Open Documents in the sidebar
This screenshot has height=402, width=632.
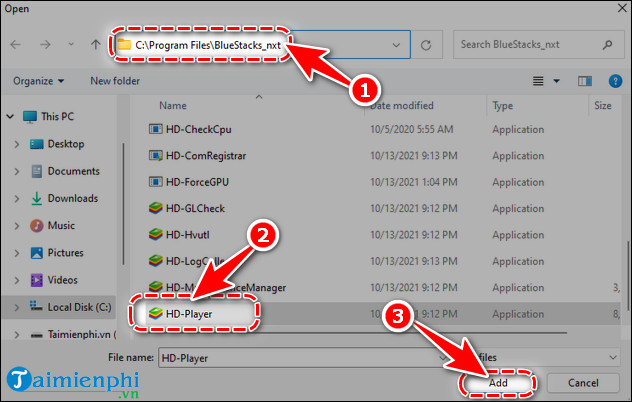pos(74,171)
